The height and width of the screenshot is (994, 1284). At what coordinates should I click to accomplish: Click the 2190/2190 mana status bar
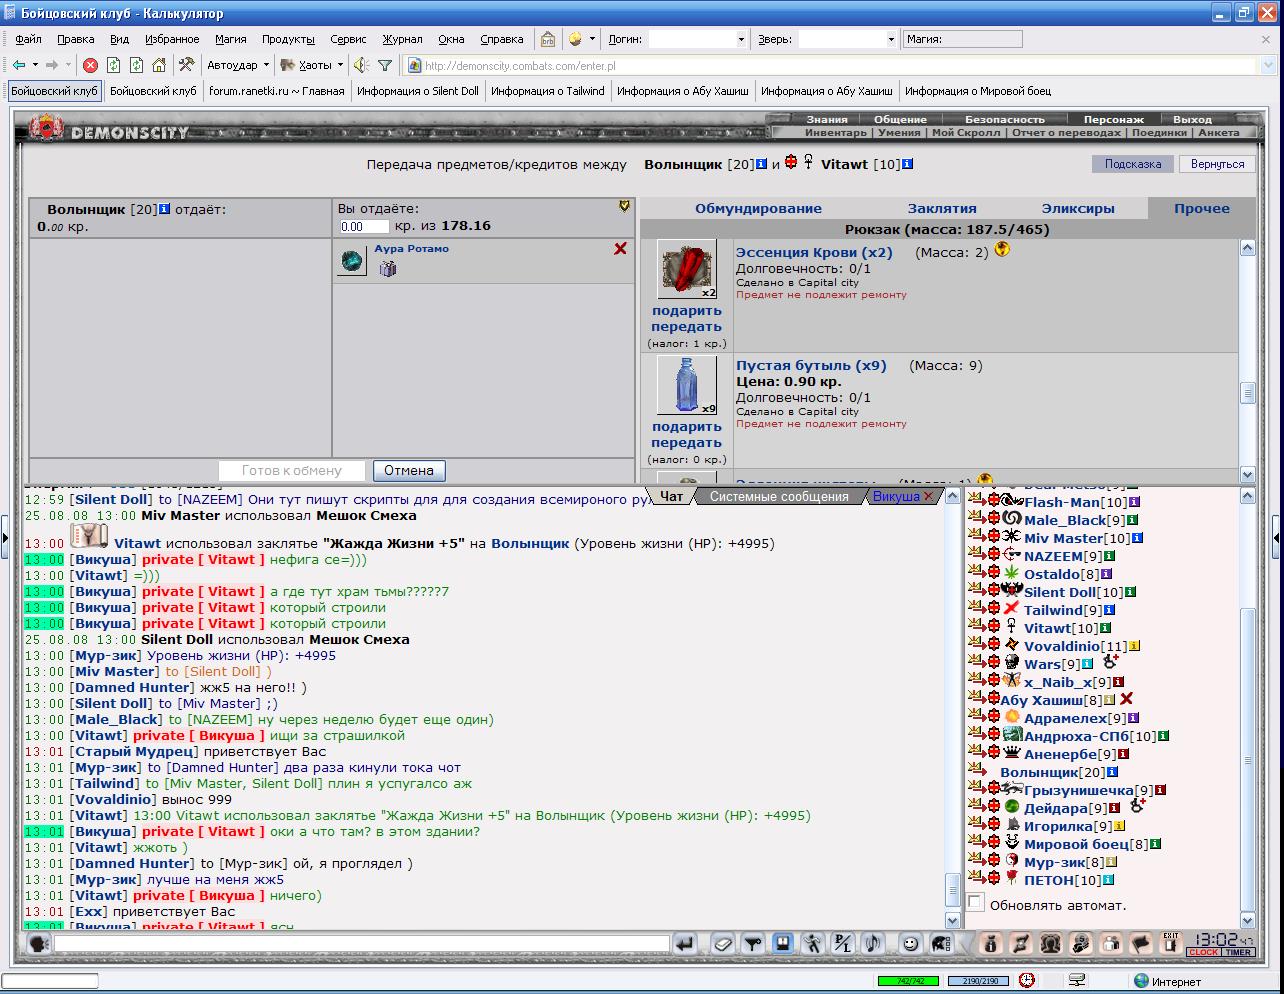[x=978, y=981]
